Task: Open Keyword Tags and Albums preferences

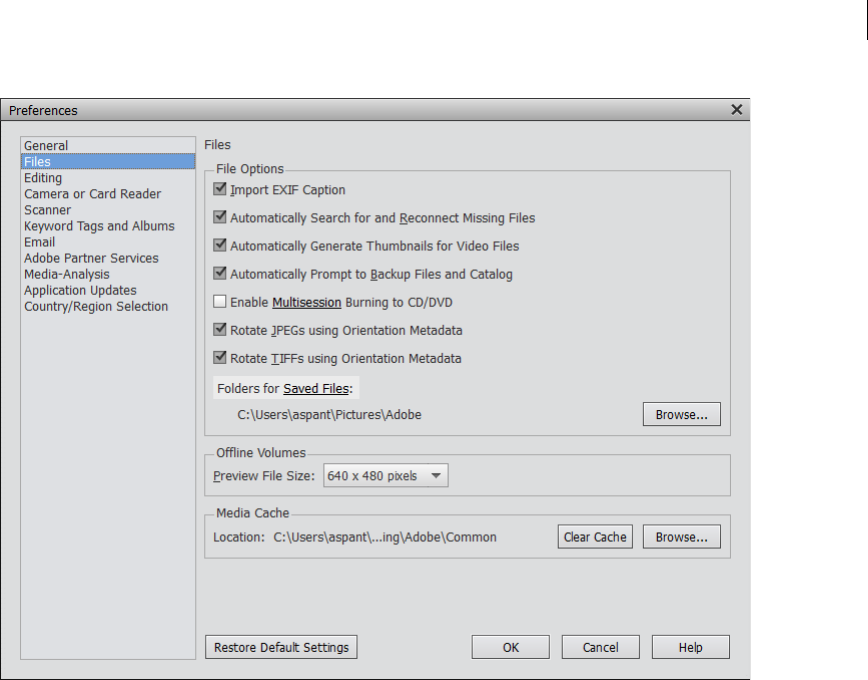Action: [108, 226]
